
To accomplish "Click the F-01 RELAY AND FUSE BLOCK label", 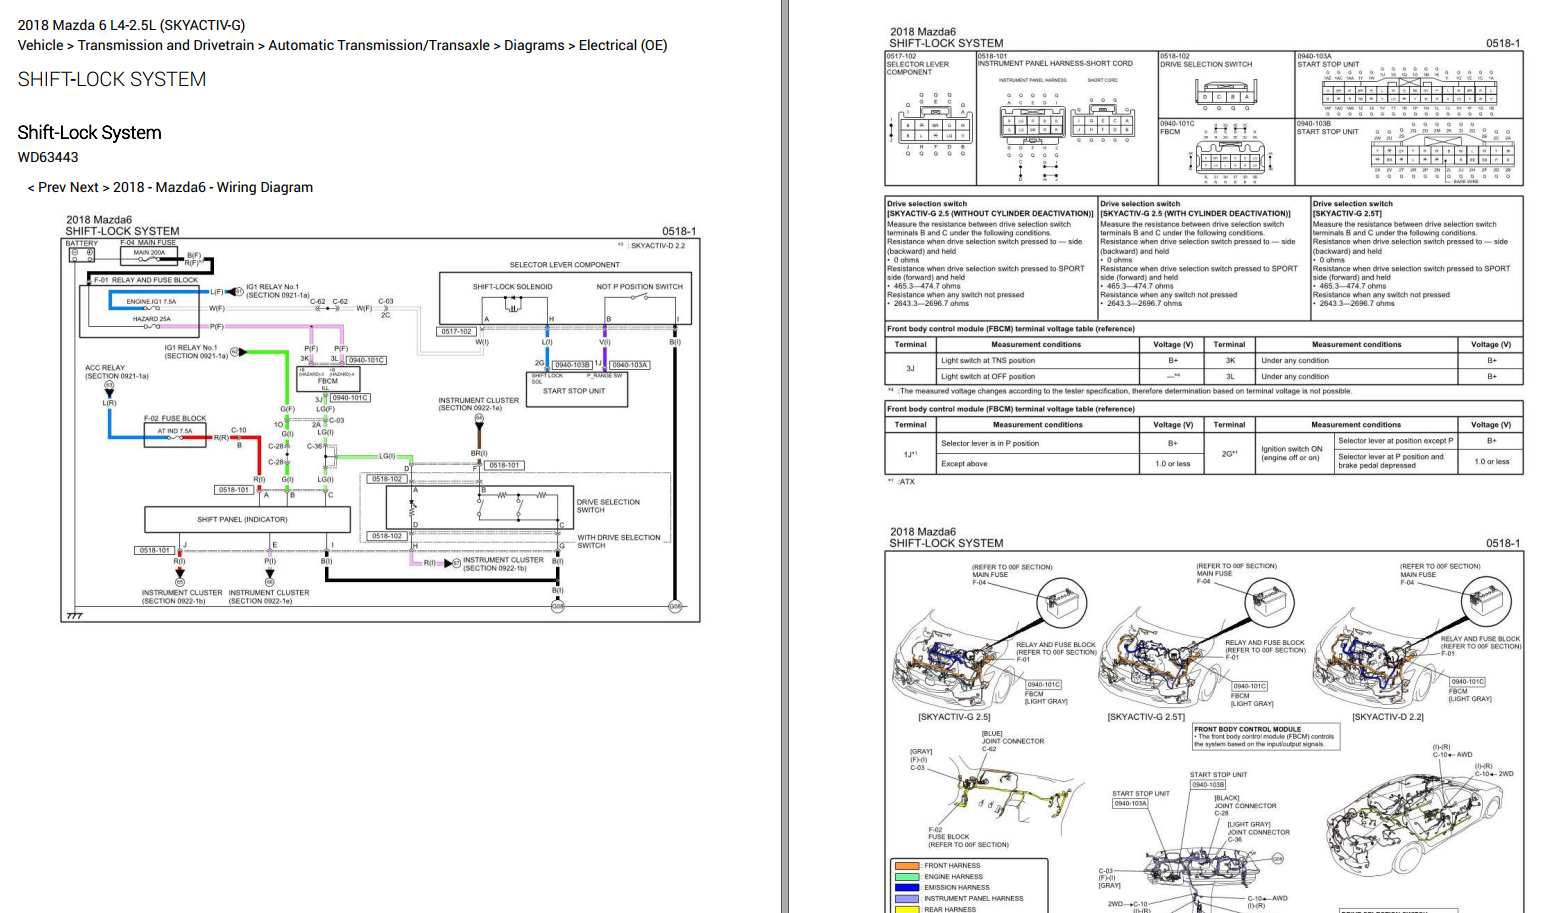I will point(146,280).
